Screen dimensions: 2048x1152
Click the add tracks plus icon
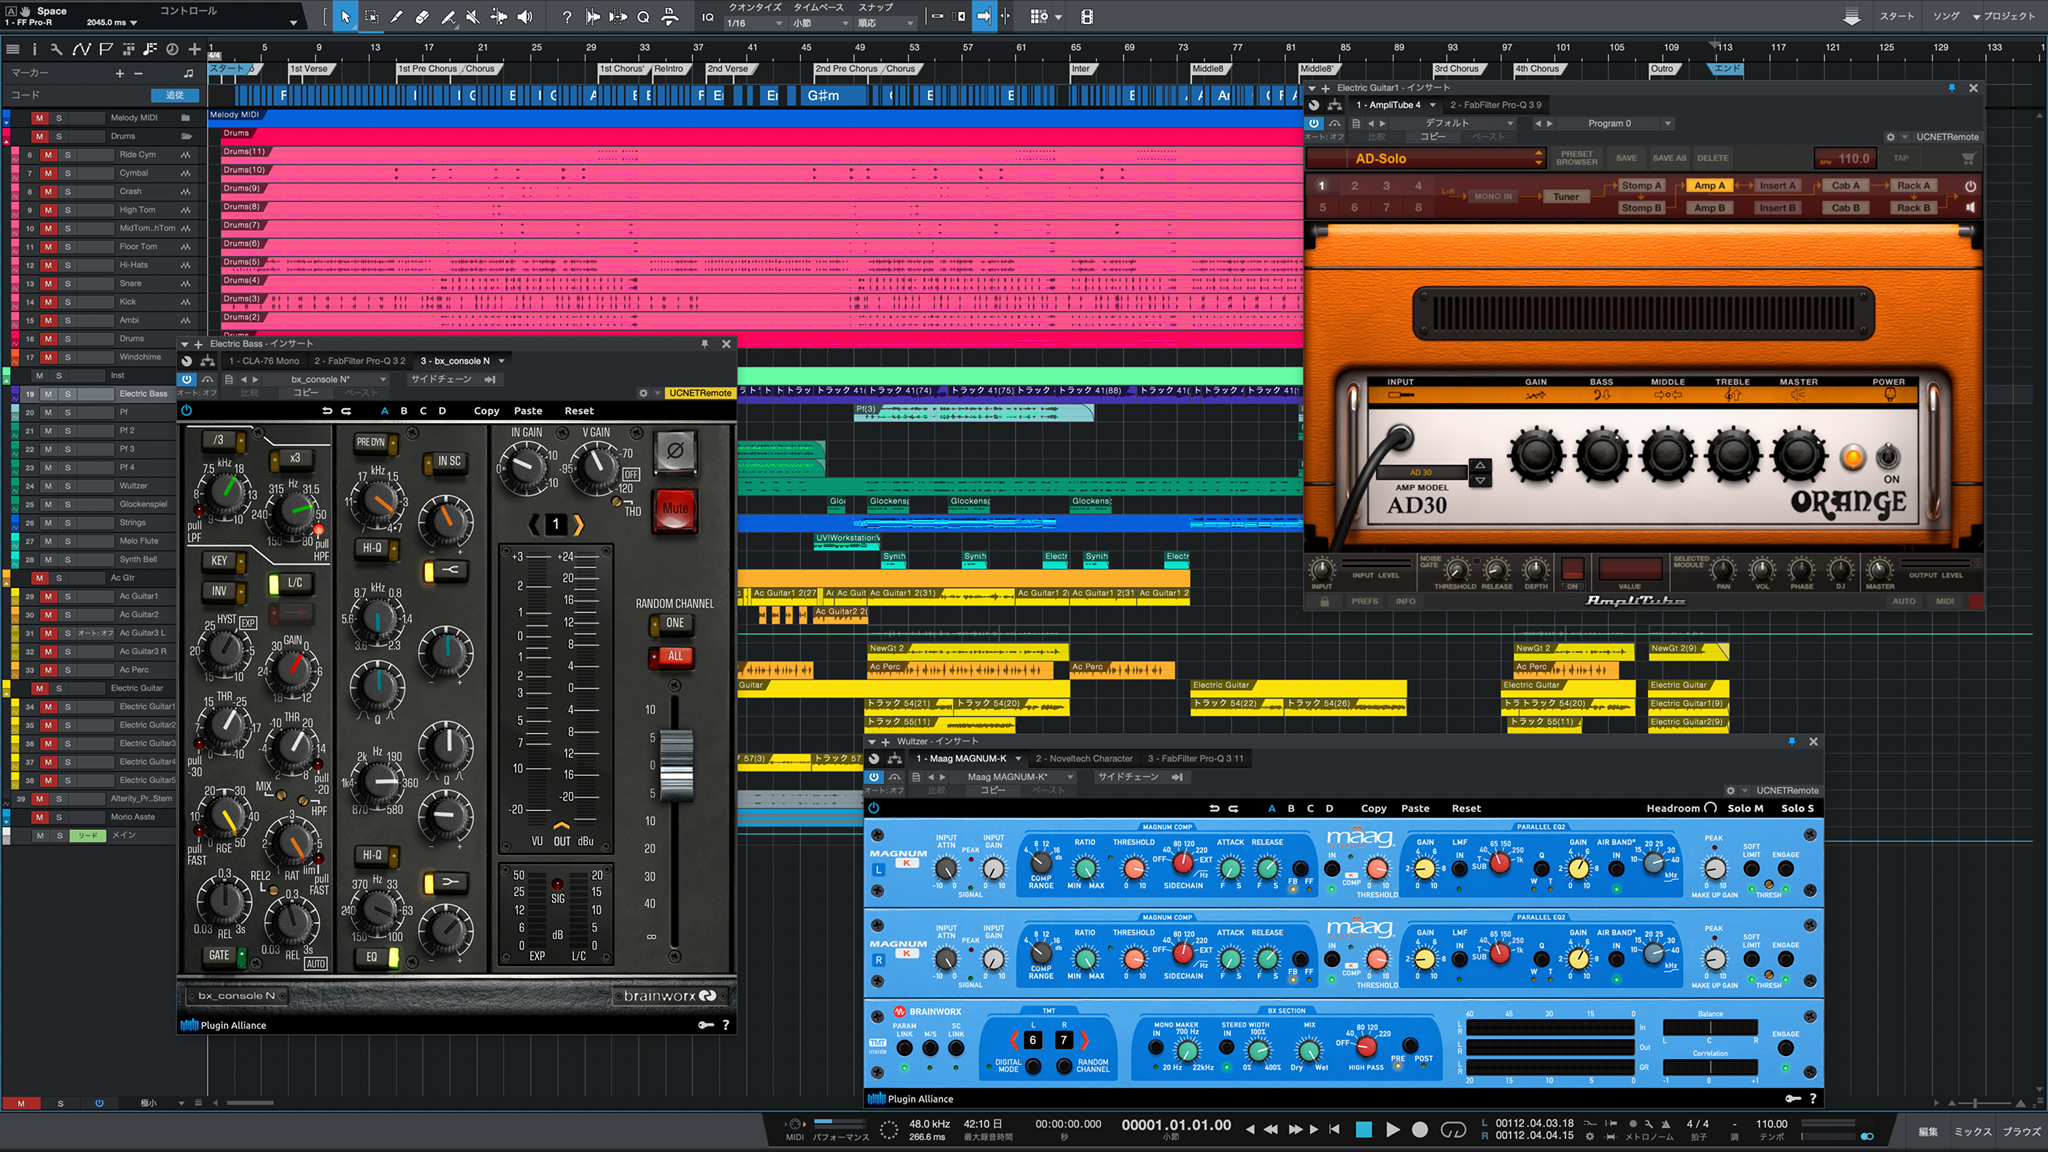pos(195,49)
